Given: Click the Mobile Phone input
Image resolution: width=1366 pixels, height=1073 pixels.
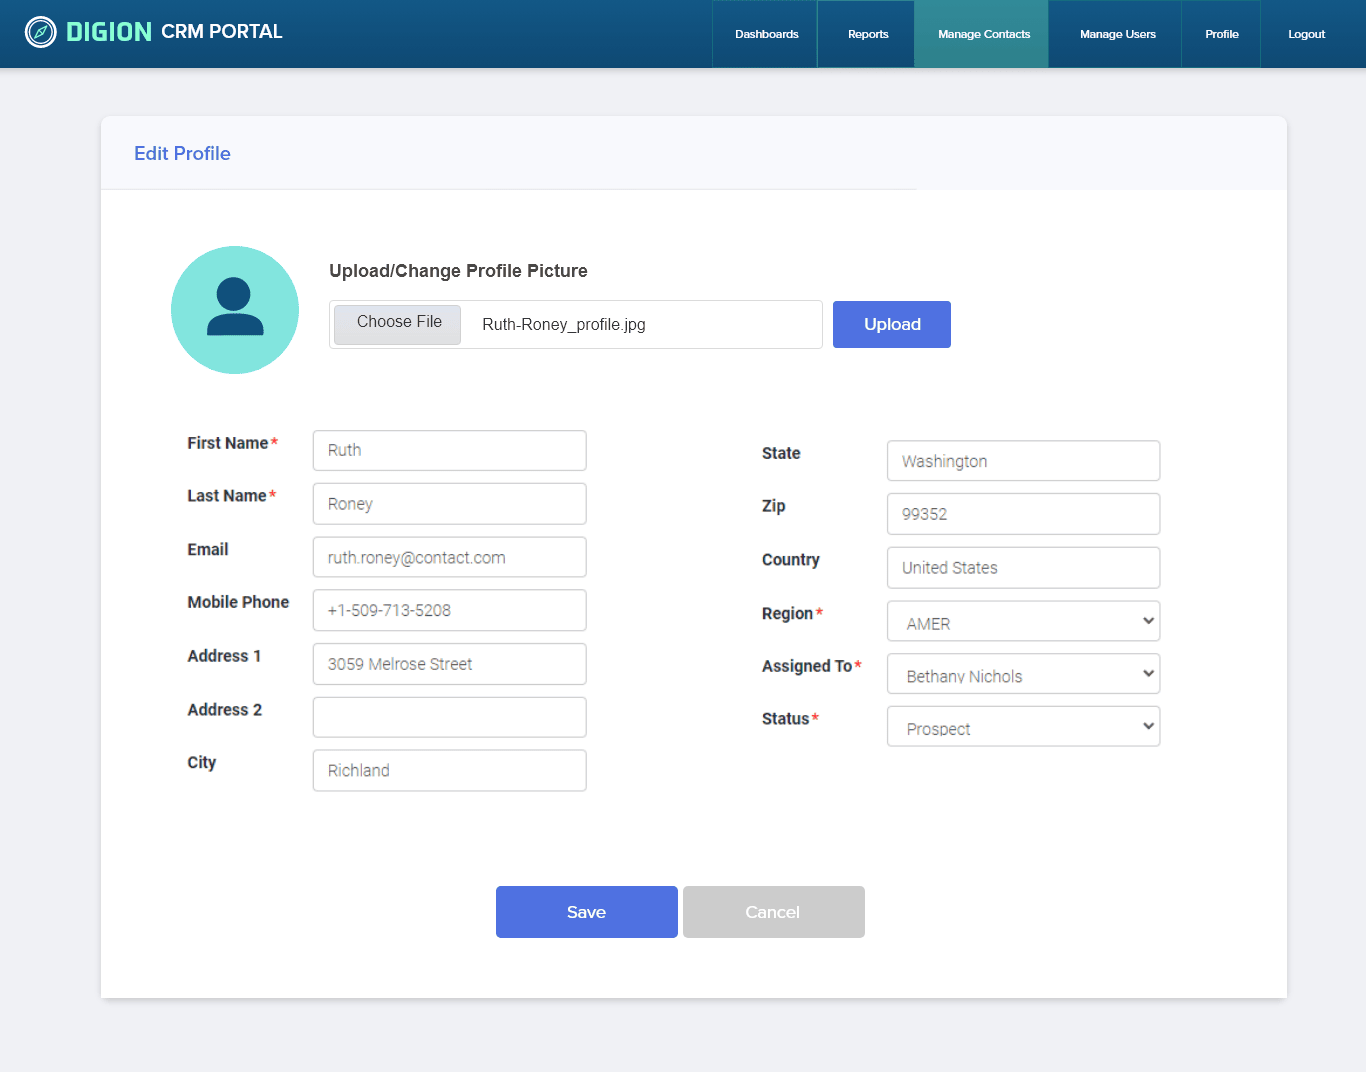Looking at the screenshot, I should pyautogui.click(x=449, y=610).
